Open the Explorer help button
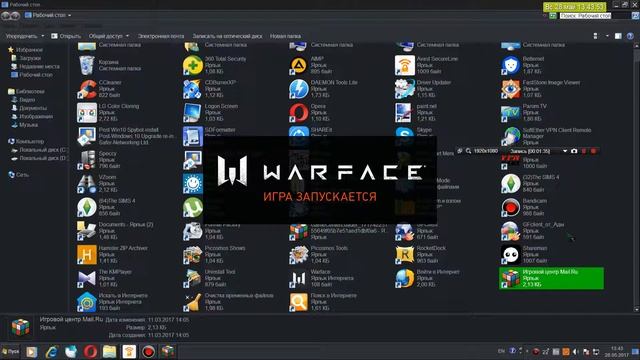Image resolution: width=640 pixels, height=360 pixels. tap(630, 36)
